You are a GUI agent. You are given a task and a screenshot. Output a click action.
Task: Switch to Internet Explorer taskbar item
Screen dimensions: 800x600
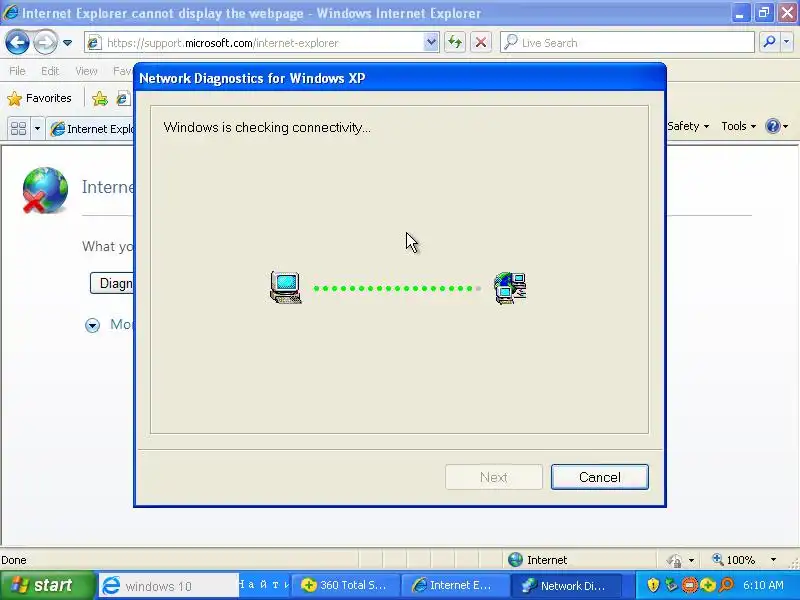(454, 585)
